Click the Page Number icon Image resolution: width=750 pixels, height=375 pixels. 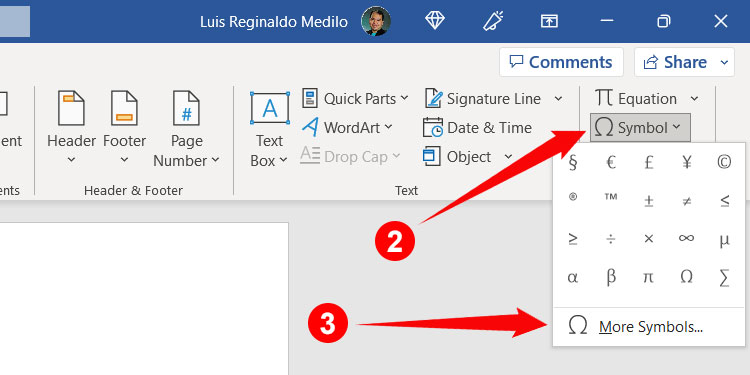coord(186,108)
